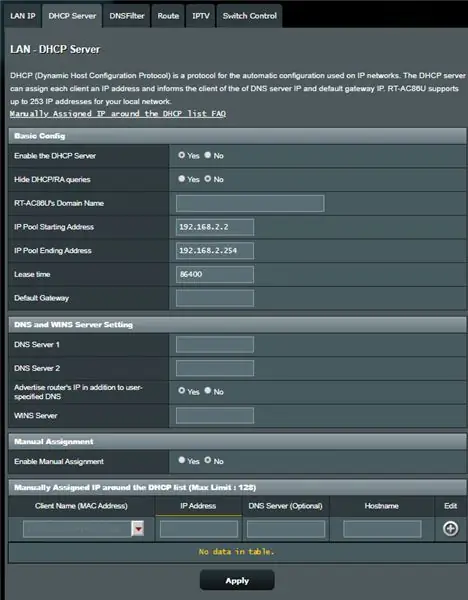Add manual IP entry with plus icon
The height and width of the screenshot is (600, 468).
450,528
